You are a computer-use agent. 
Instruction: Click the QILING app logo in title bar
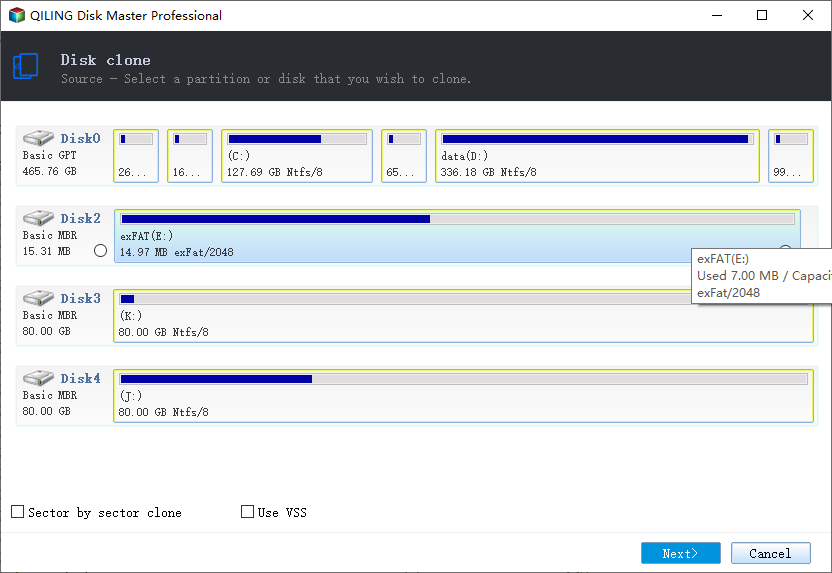(x=17, y=15)
